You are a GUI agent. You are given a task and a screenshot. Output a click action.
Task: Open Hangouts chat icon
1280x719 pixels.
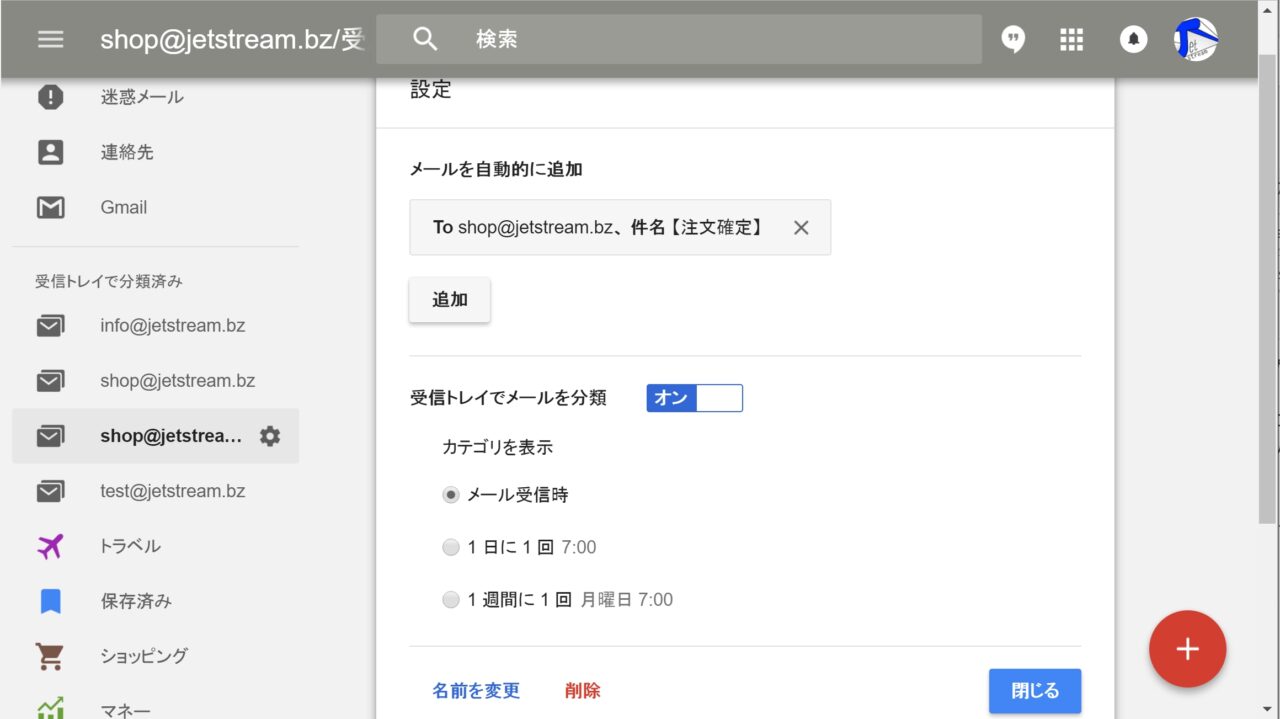[1013, 39]
